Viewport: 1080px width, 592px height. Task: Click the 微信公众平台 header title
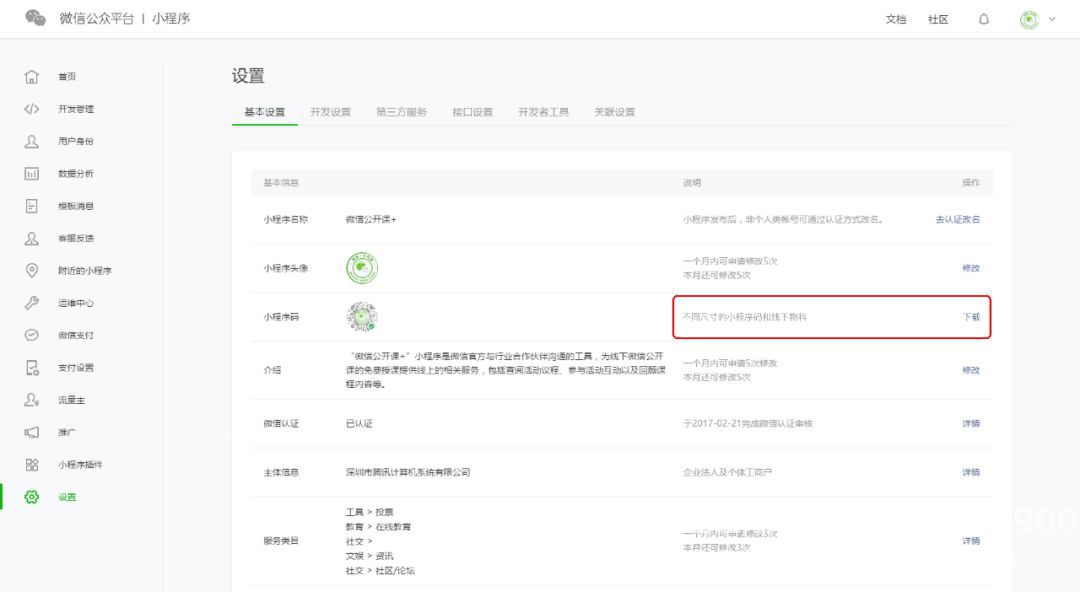coord(96,19)
